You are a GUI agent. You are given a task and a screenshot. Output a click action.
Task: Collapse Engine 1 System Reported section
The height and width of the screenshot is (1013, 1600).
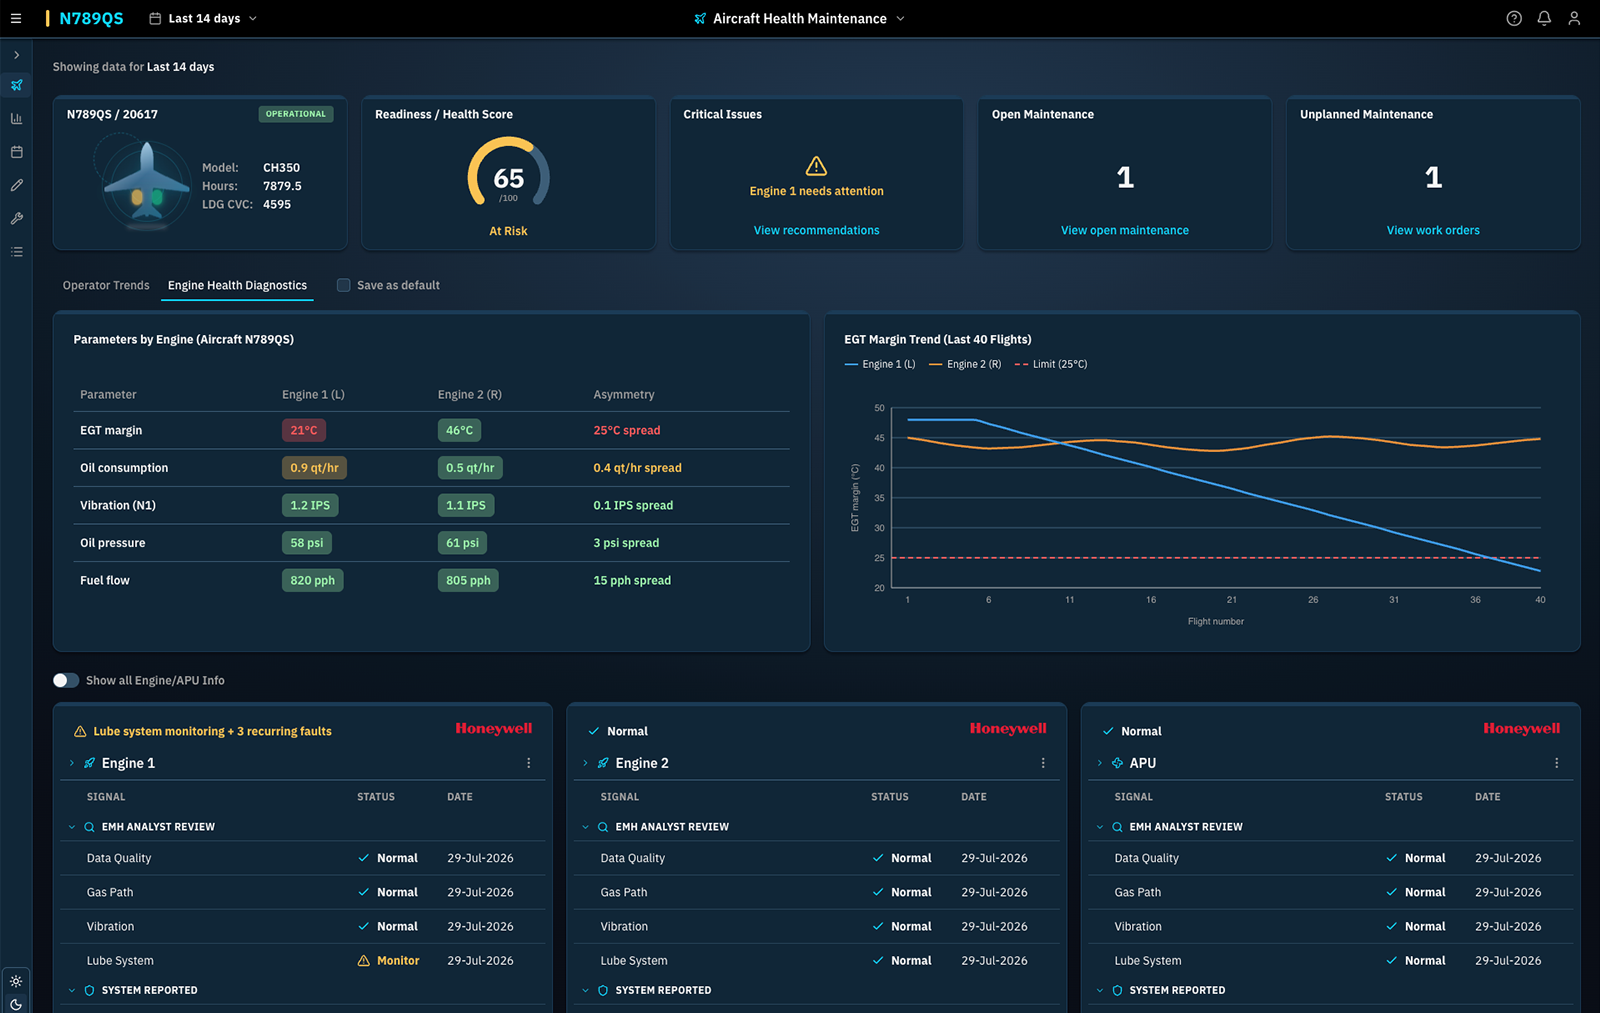72,990
